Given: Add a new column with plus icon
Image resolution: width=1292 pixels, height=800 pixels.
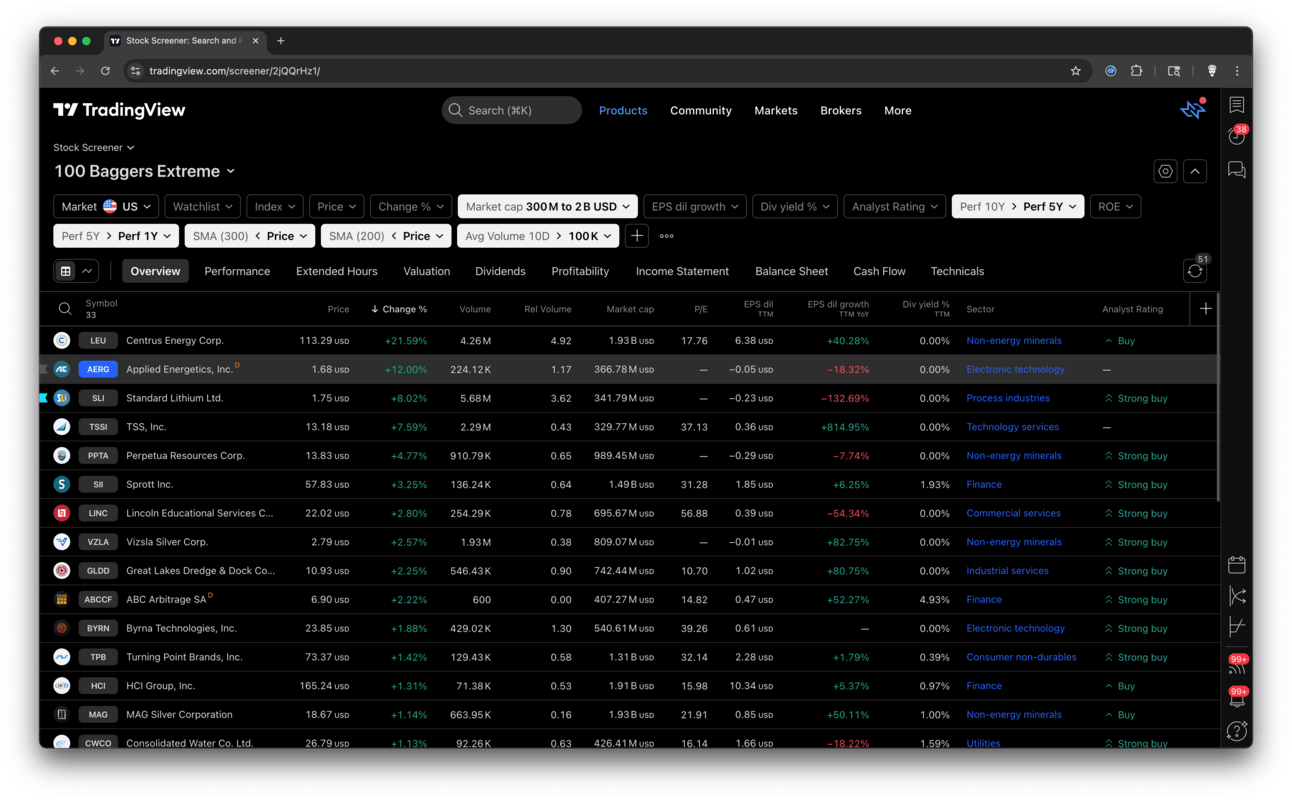Looking at the screenshot, I should tap(1205, 309).
